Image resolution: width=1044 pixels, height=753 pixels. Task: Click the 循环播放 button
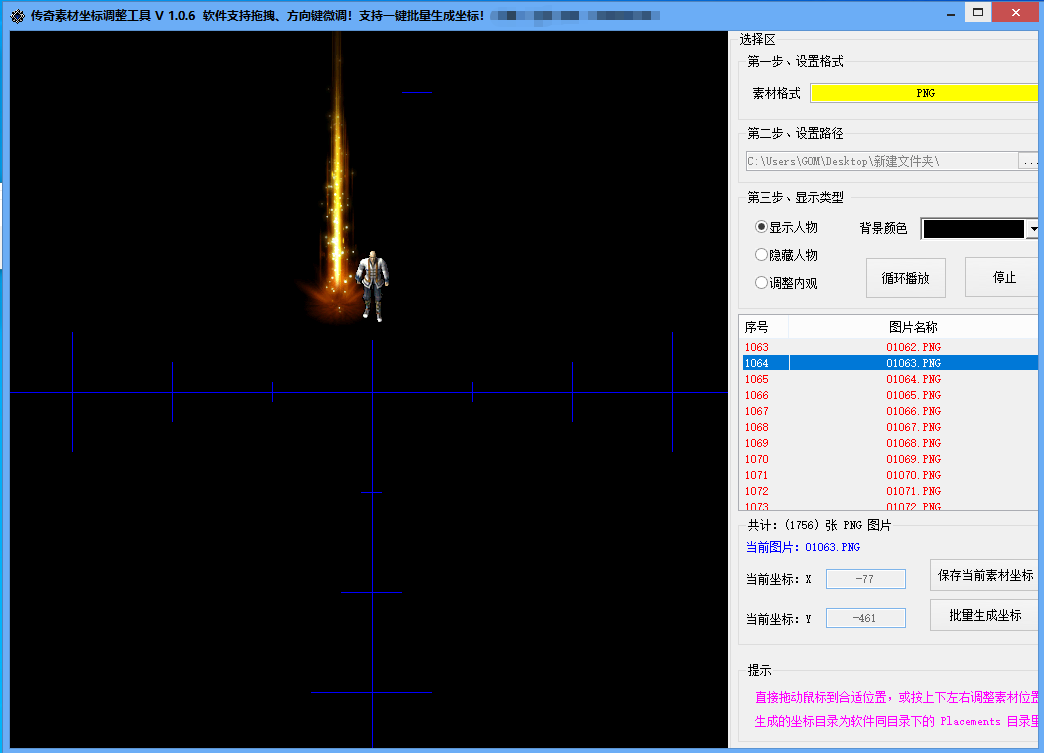coord(905,278)
